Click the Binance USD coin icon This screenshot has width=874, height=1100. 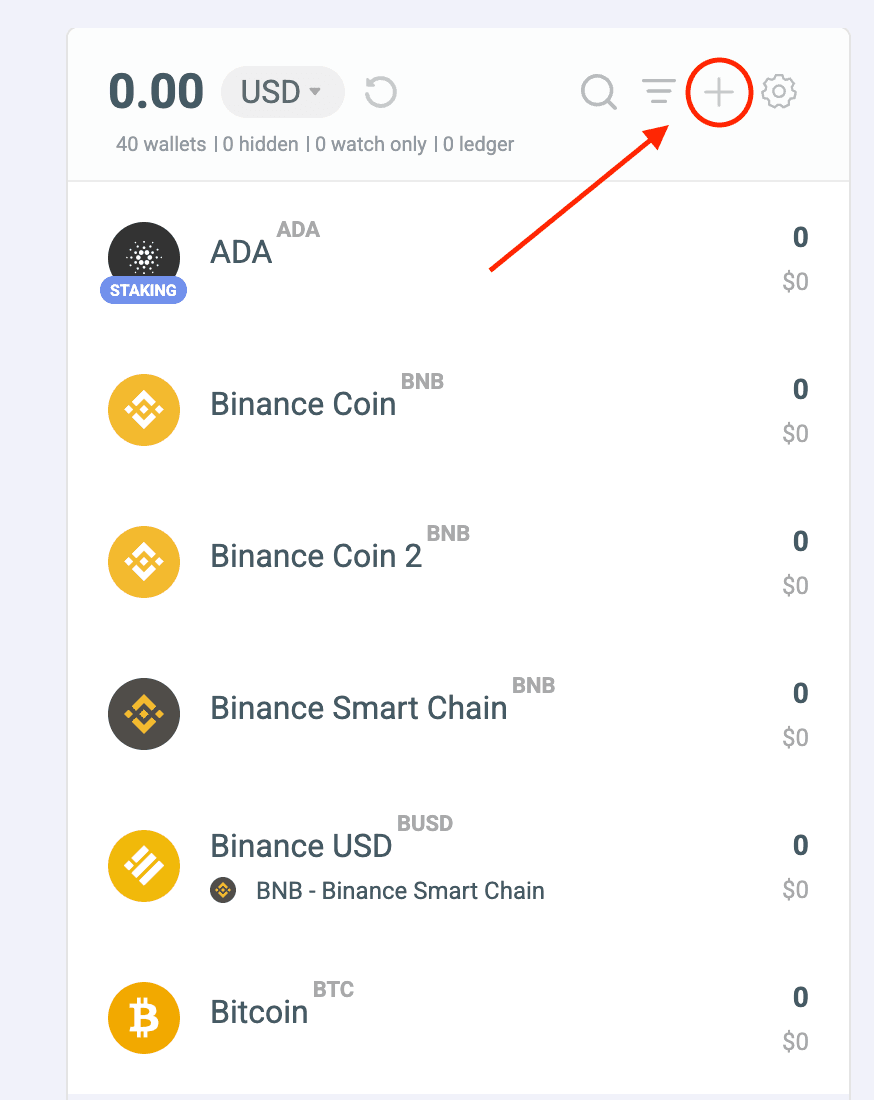click(144, 866)
